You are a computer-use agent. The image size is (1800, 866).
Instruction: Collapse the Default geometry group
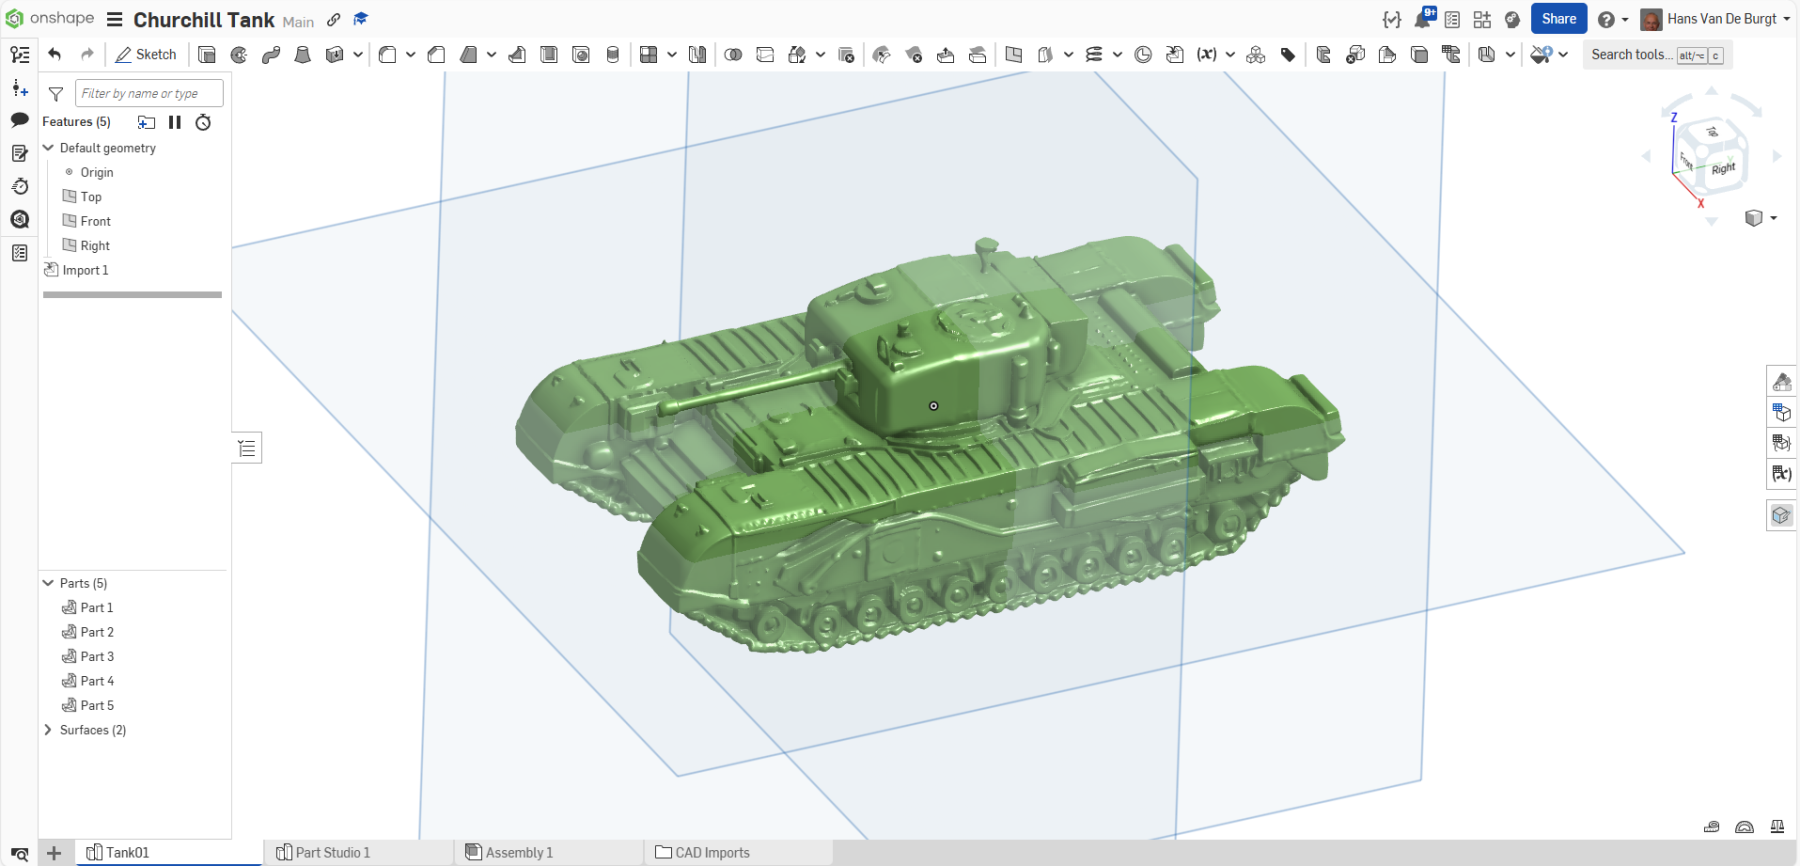[48, 148]
